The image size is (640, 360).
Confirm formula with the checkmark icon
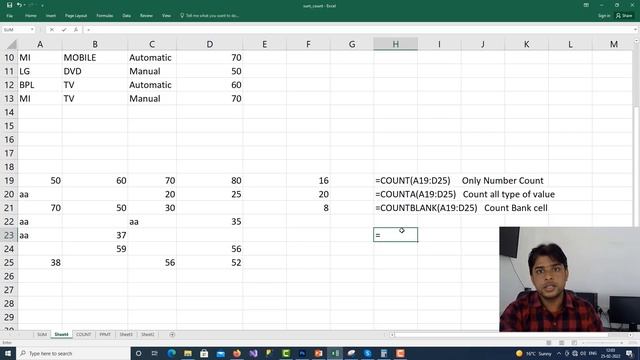(x=64, y=30)
